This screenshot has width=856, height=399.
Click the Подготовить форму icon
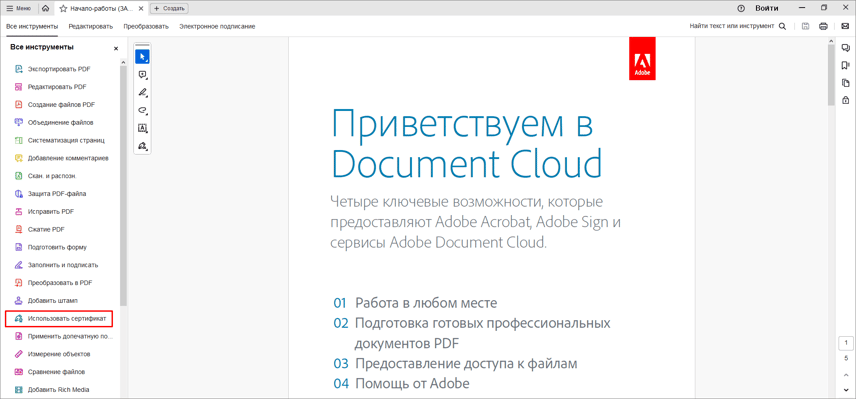tap(19, 247)
